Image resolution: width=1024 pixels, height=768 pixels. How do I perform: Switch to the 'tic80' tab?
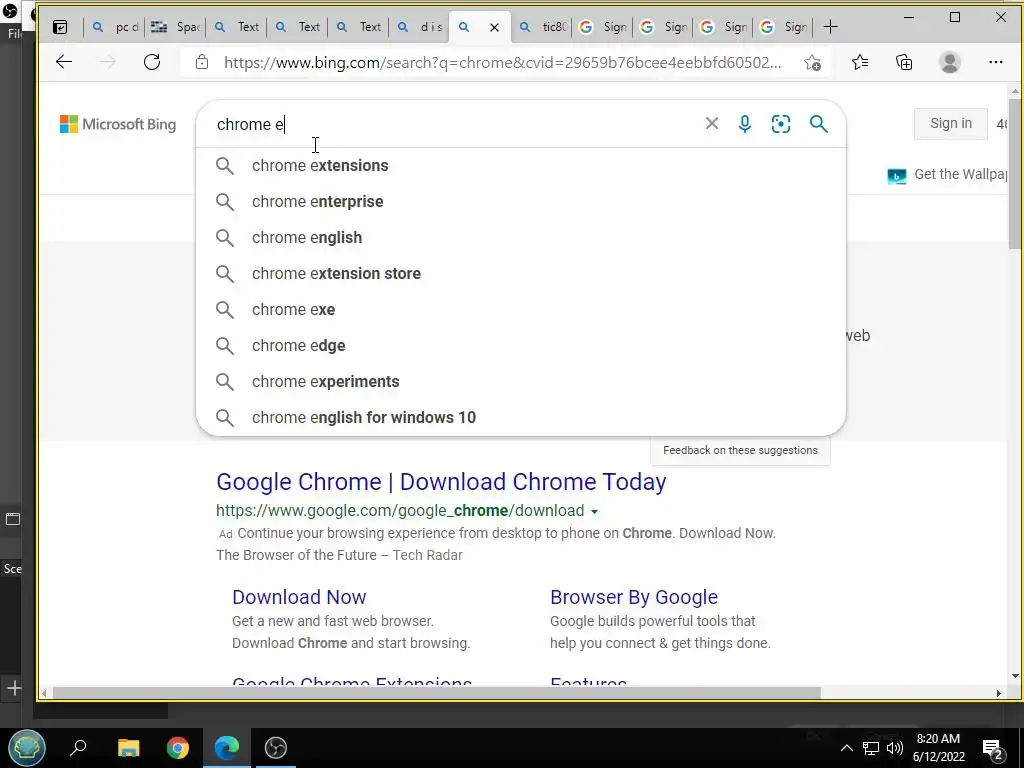543,27
